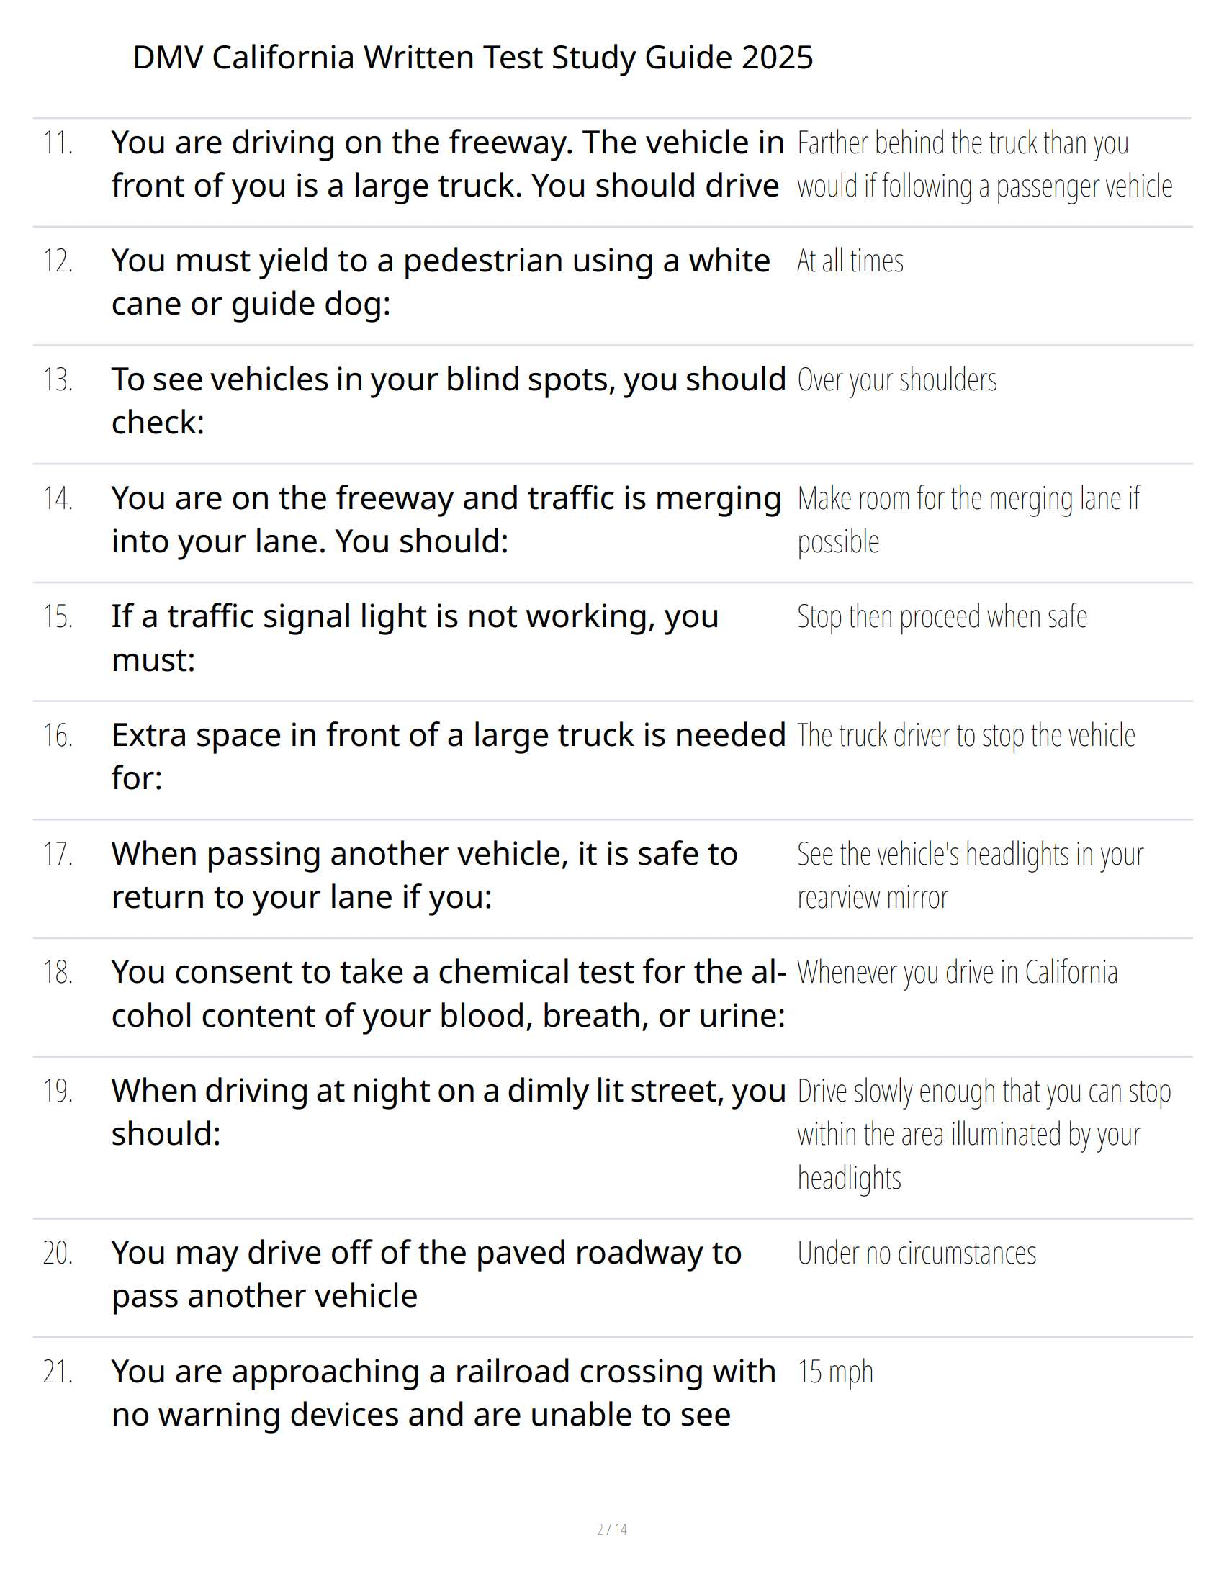Viewport: 1224px width, 1584px height.
Task: Select question 17 about passing another vehicle
Action: pyautogui.click(x=424, y=875)
